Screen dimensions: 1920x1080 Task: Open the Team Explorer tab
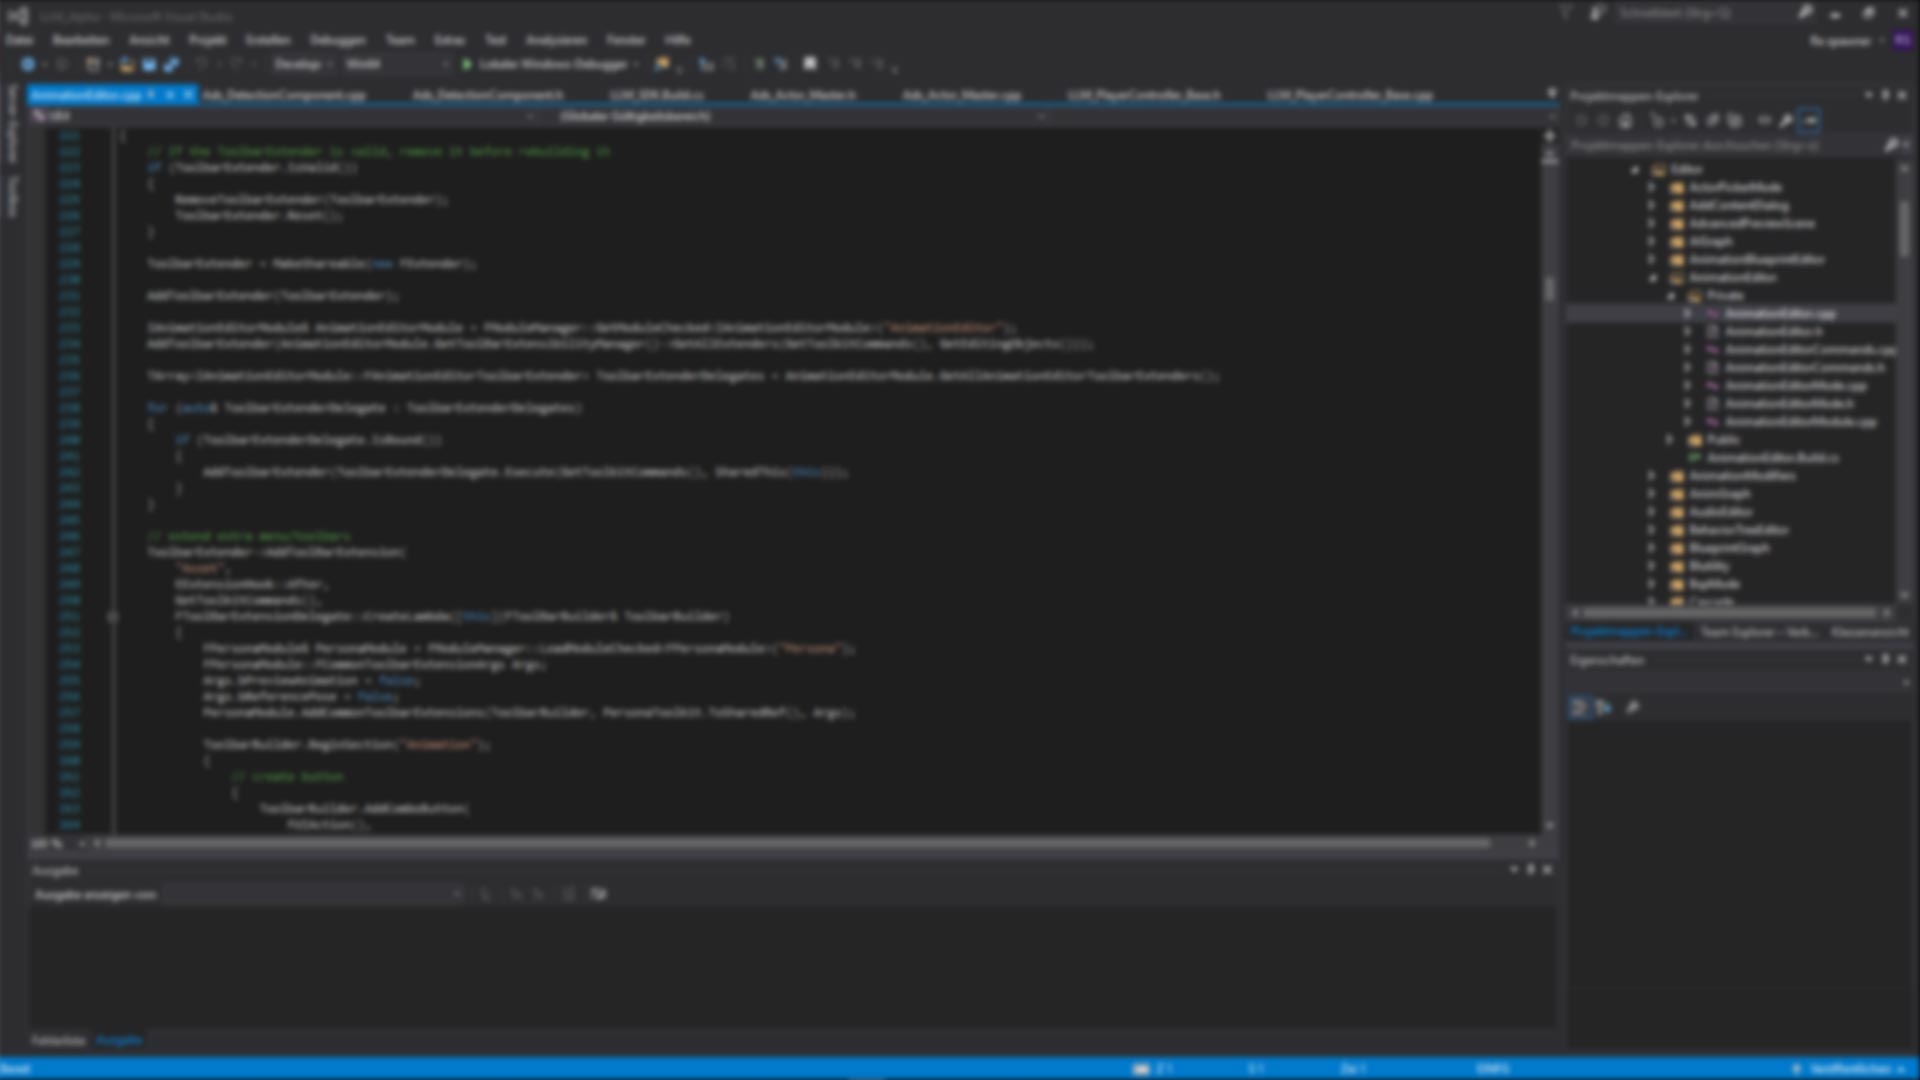click(x=1757, y=632)
